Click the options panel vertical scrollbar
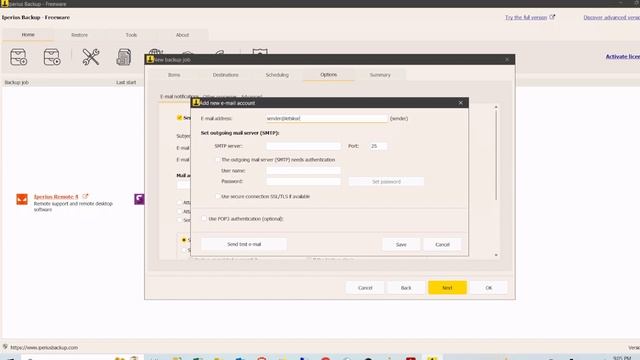The image size is (640, 360). (496, 155)
